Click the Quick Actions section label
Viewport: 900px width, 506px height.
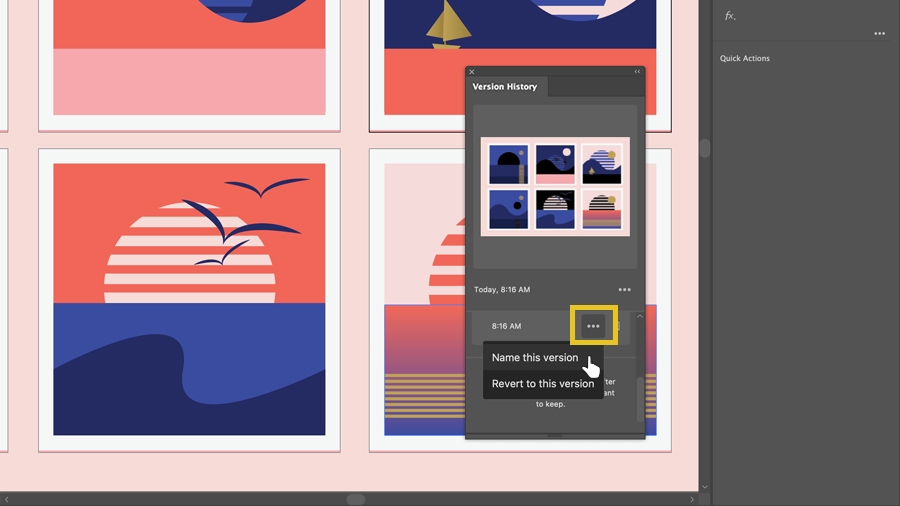(744, 58)
